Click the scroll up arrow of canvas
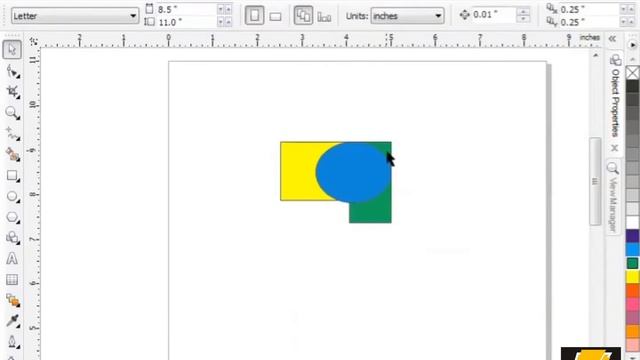Screen dimensions: 640x360 (596, 55)
